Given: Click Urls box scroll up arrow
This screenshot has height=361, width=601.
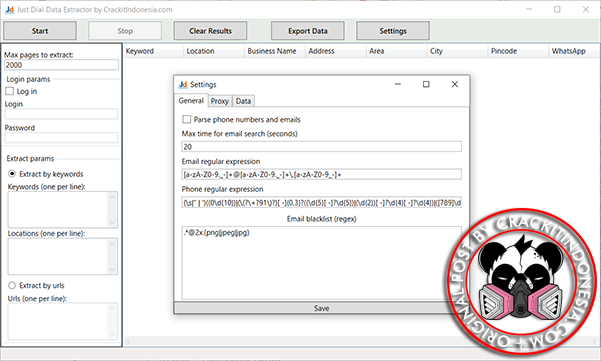Looking at the screenshot, I should pos(112,308).
